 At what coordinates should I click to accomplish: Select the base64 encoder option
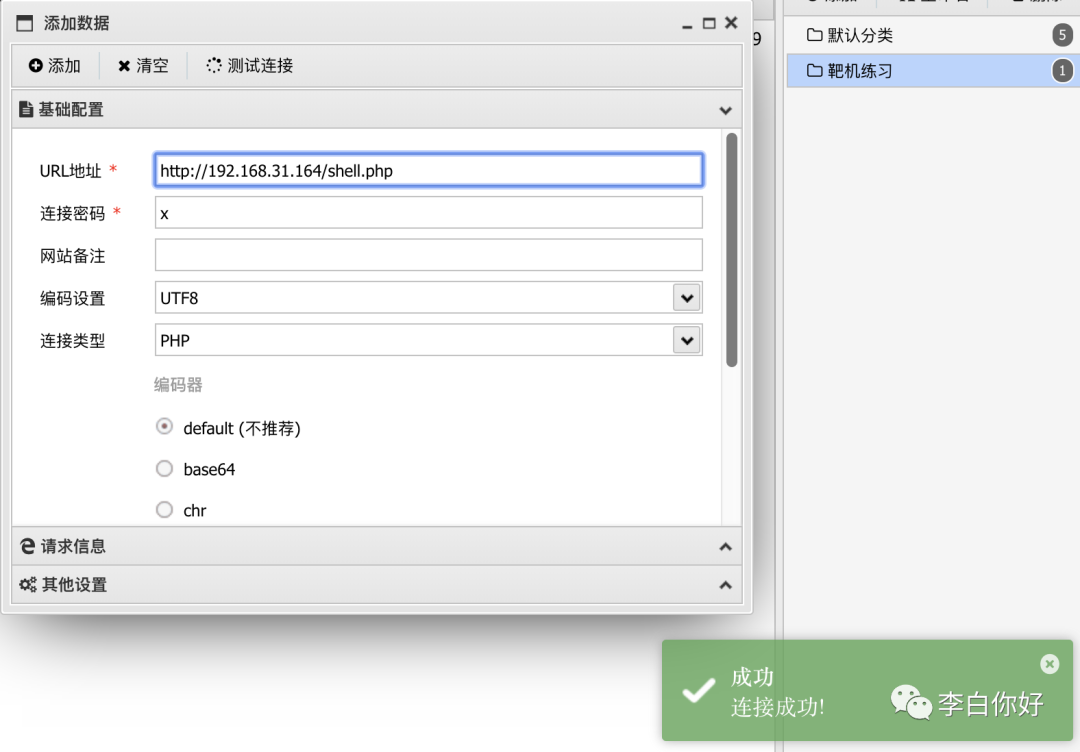coord(164,468)
